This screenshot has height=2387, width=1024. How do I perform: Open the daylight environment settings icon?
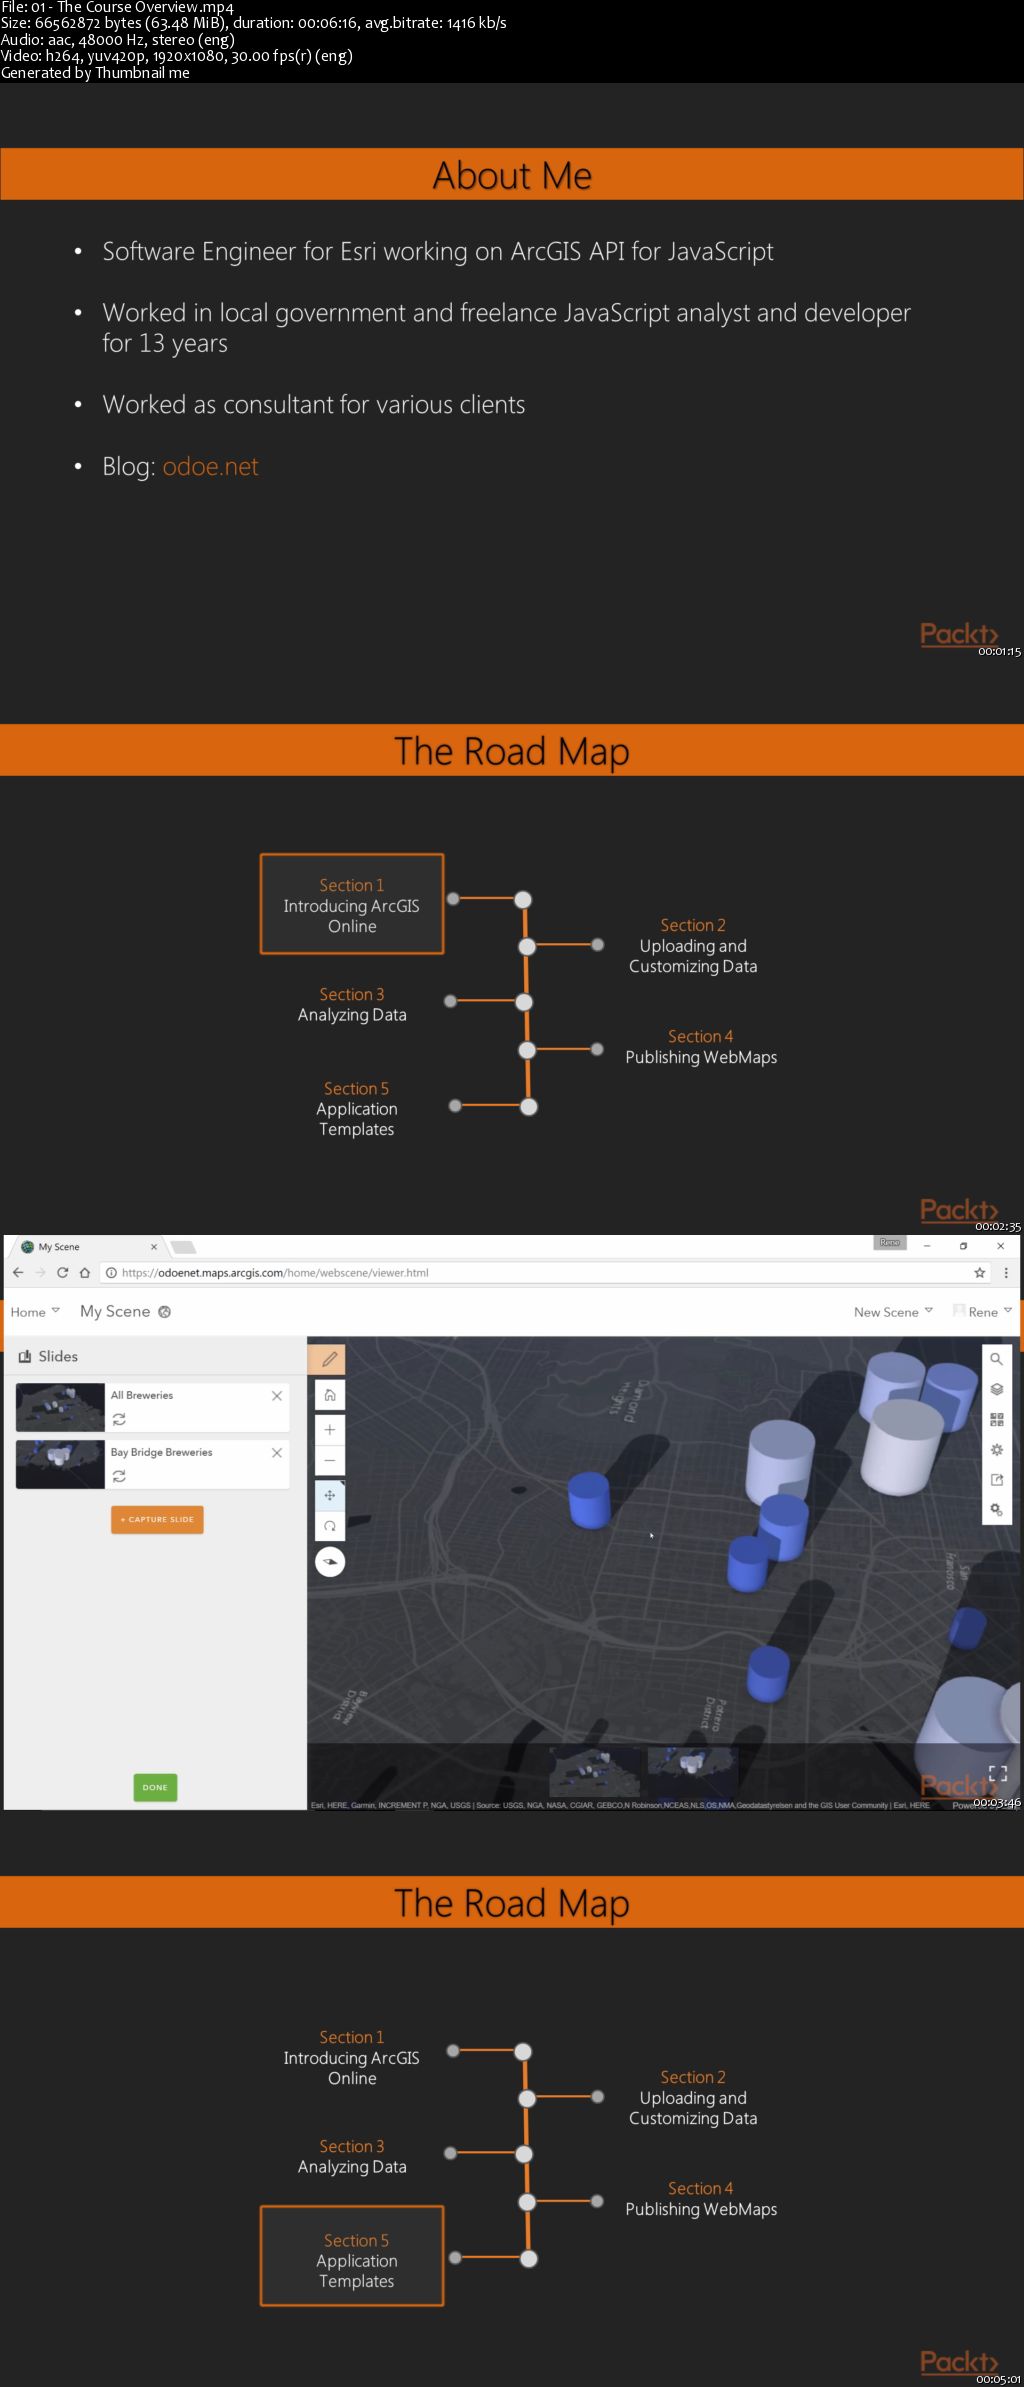(x=996, y=1450)
